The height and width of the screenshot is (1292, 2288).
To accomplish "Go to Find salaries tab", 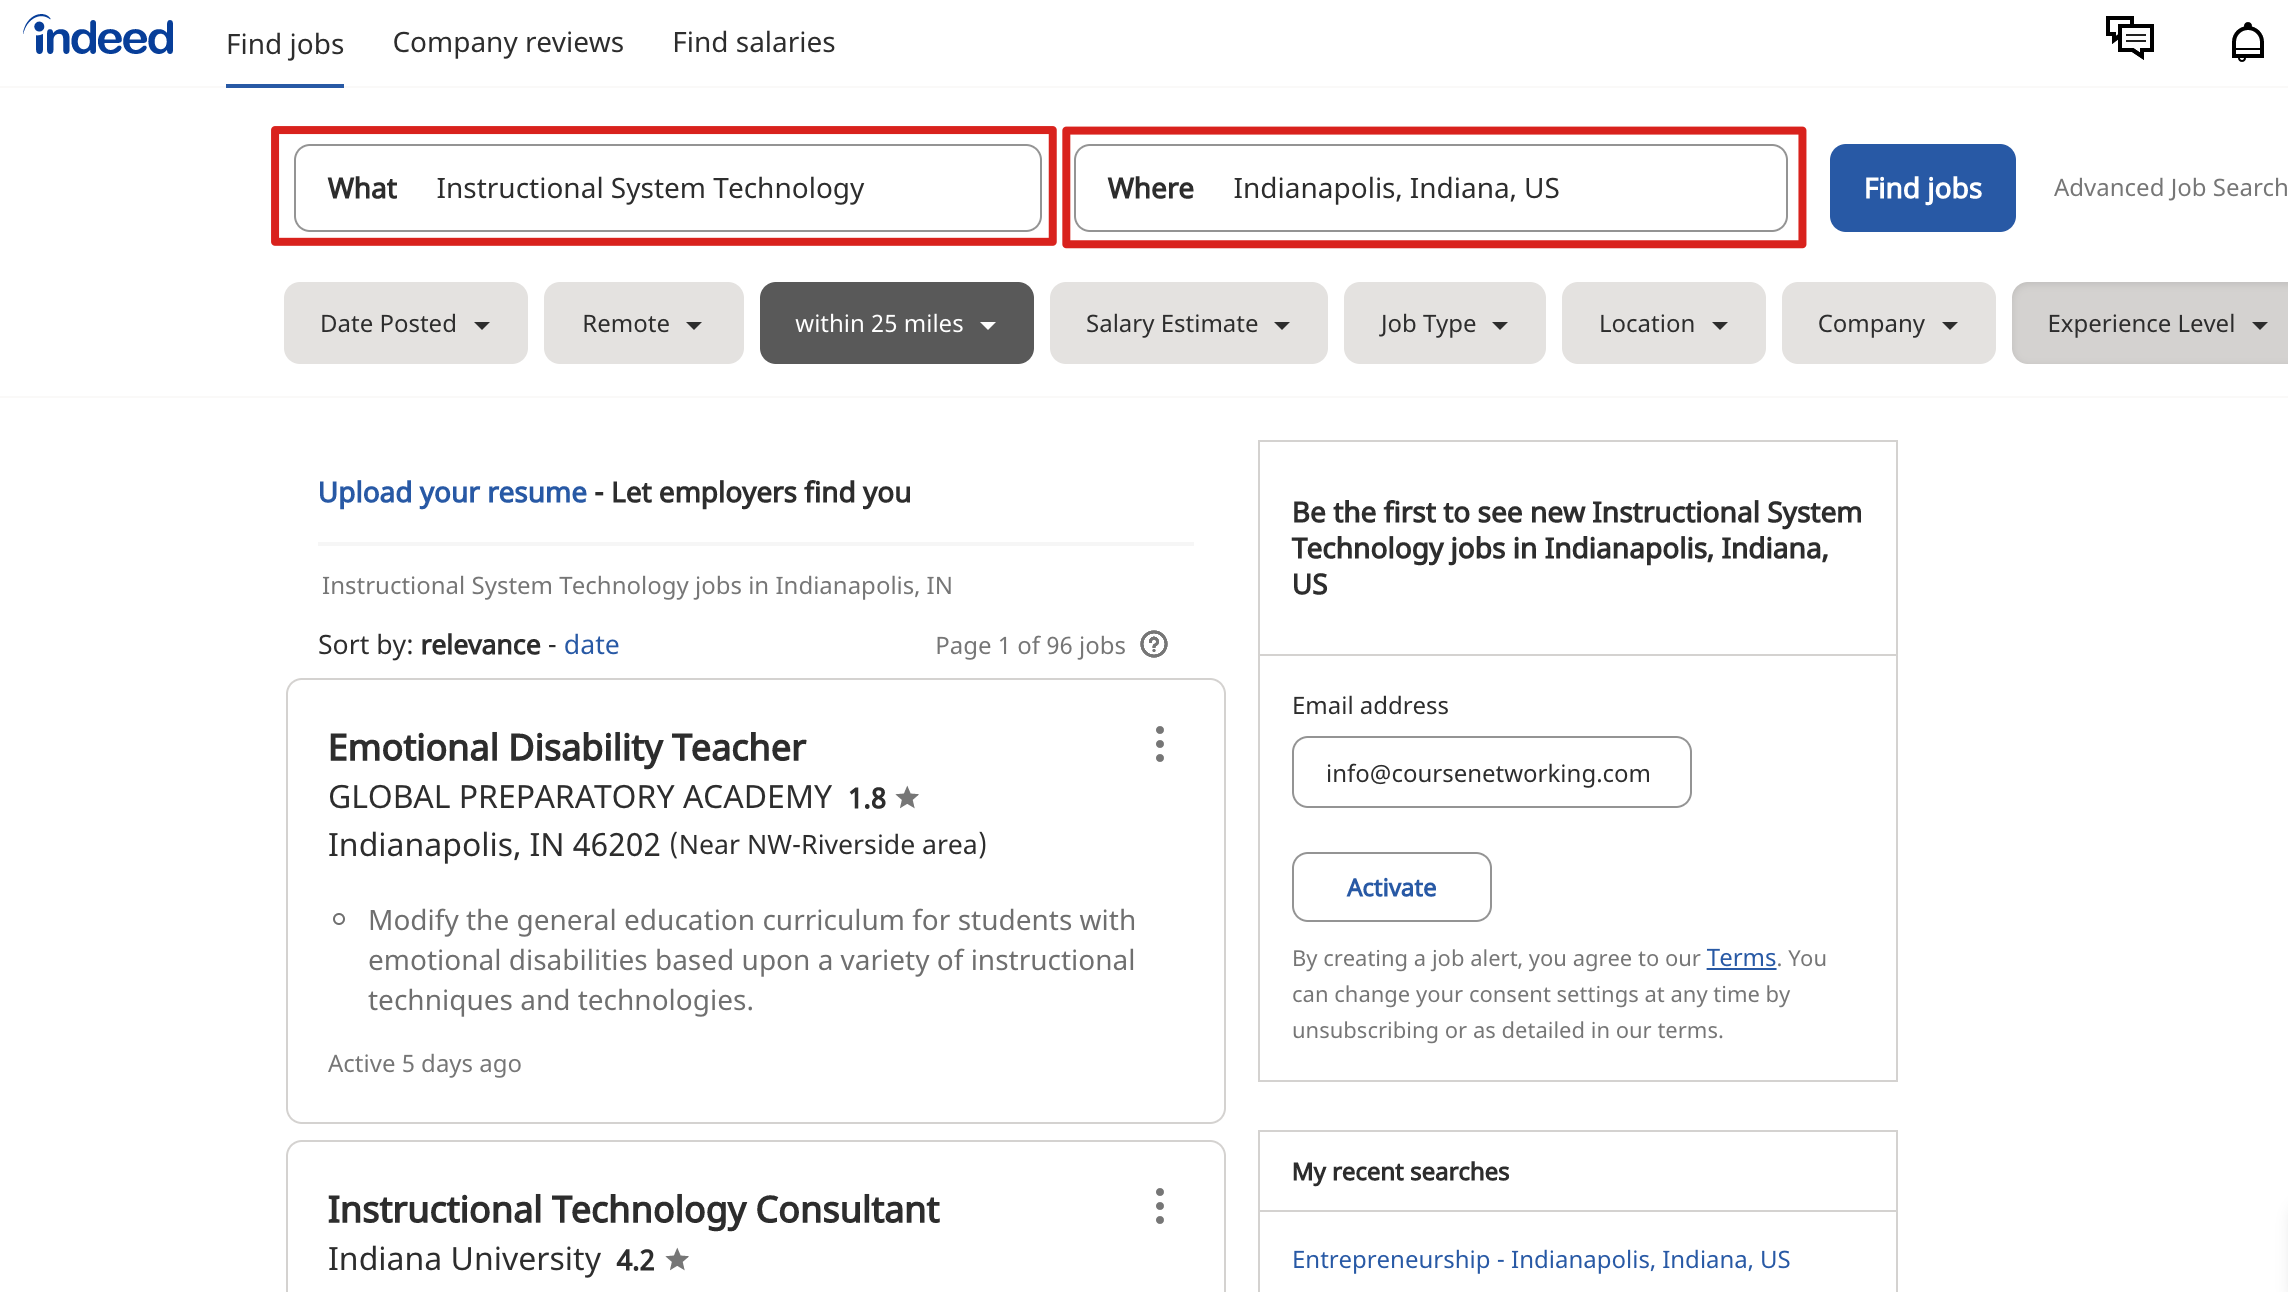I will [753, 42].
